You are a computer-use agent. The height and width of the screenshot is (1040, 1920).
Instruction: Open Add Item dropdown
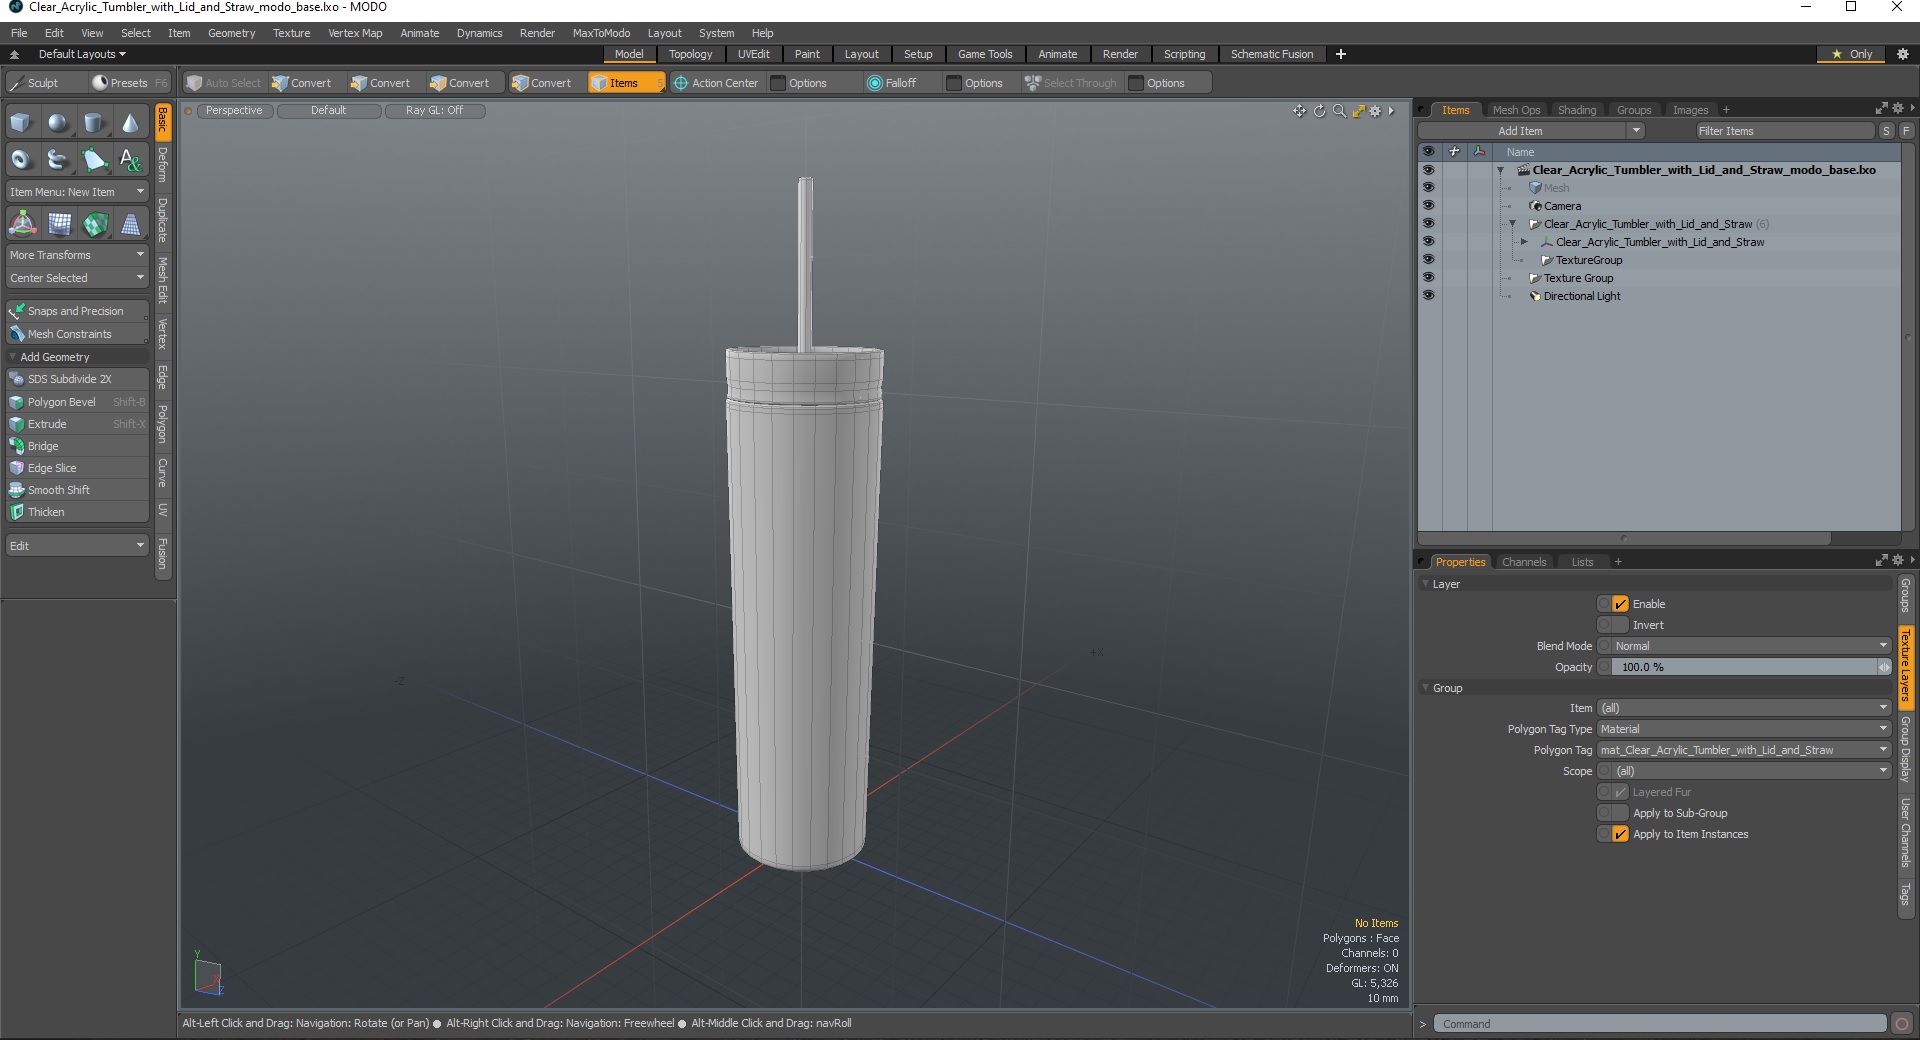click(1531, 131)
